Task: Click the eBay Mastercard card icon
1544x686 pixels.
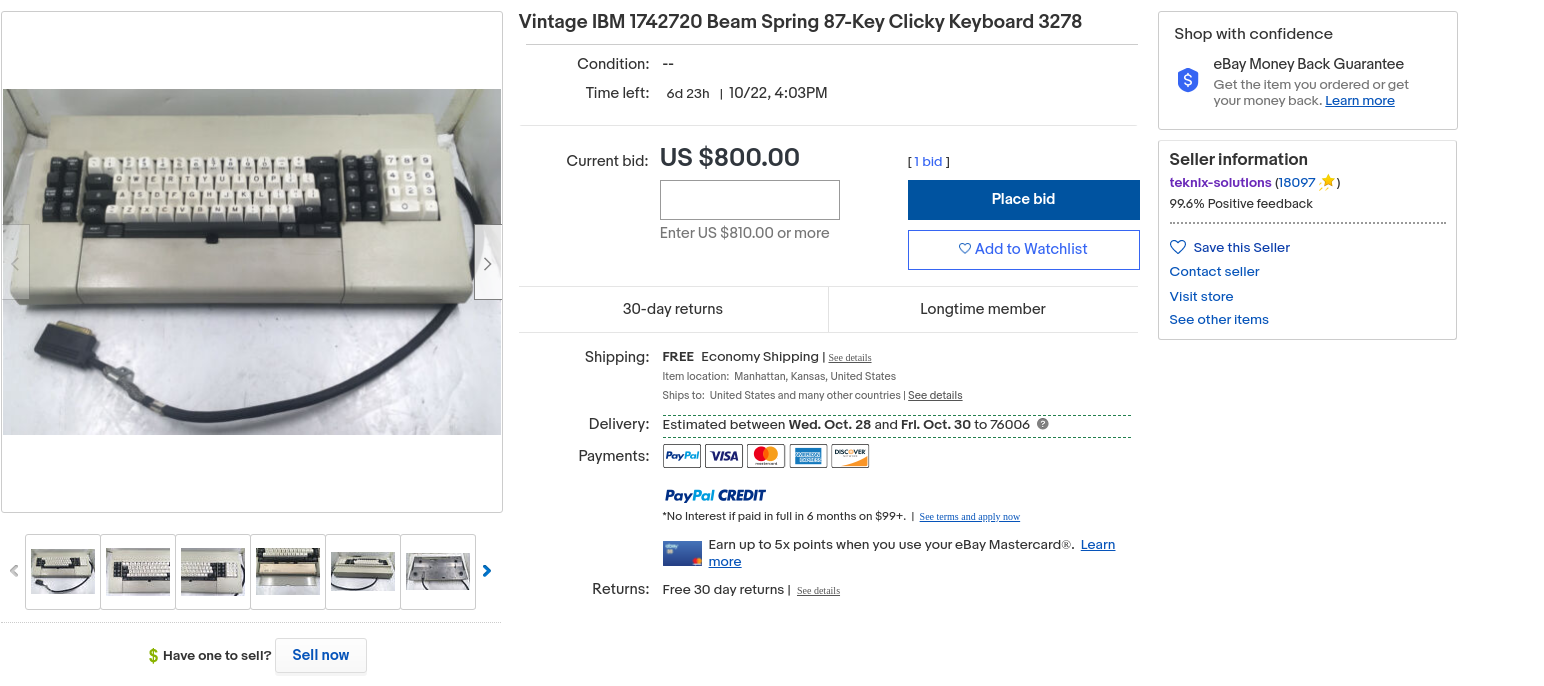Action: tap(682, 553)
